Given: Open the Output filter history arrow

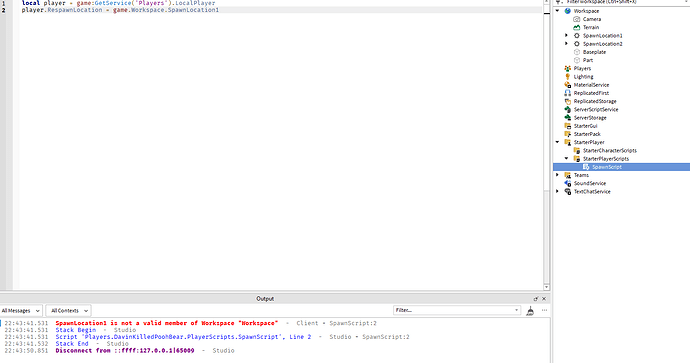Looking at the screenshot, I should pos(516,310).
